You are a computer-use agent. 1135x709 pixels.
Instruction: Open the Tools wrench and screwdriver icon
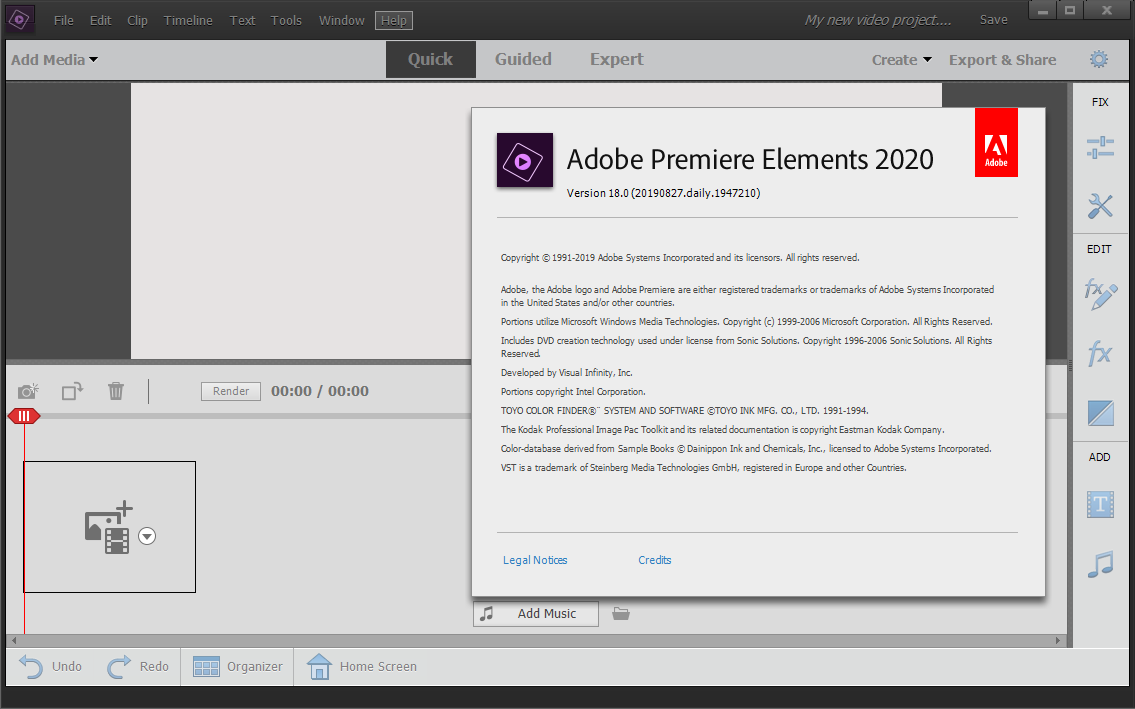(x=1100, y=206)
